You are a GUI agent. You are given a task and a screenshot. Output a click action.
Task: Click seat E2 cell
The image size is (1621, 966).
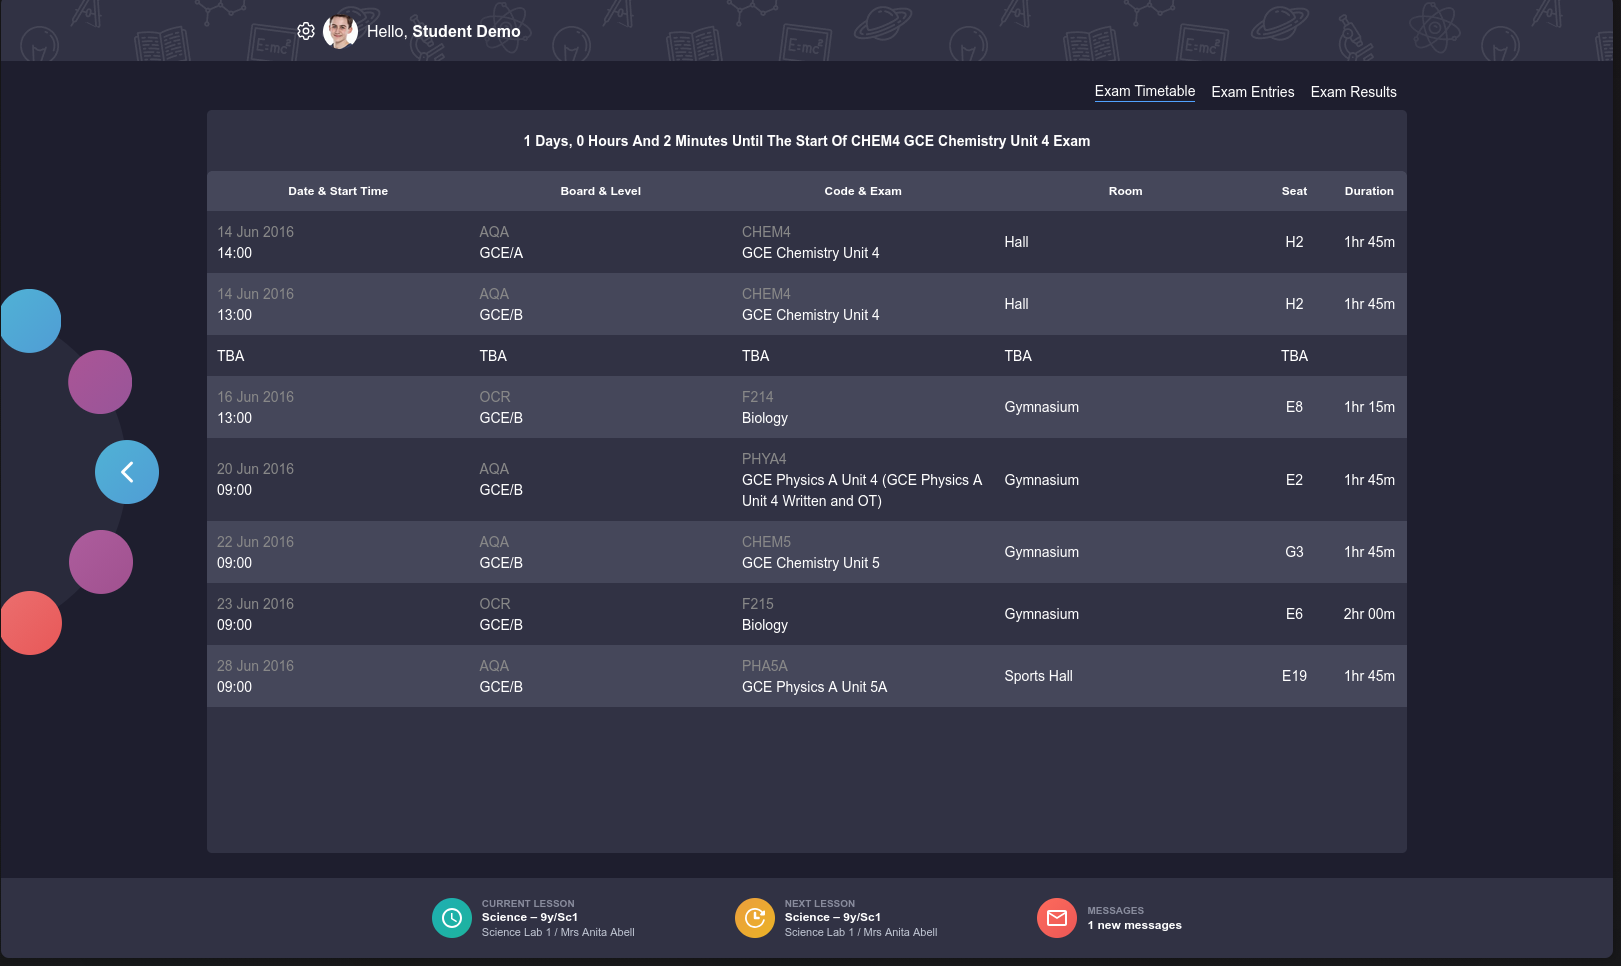(1294, 480)
